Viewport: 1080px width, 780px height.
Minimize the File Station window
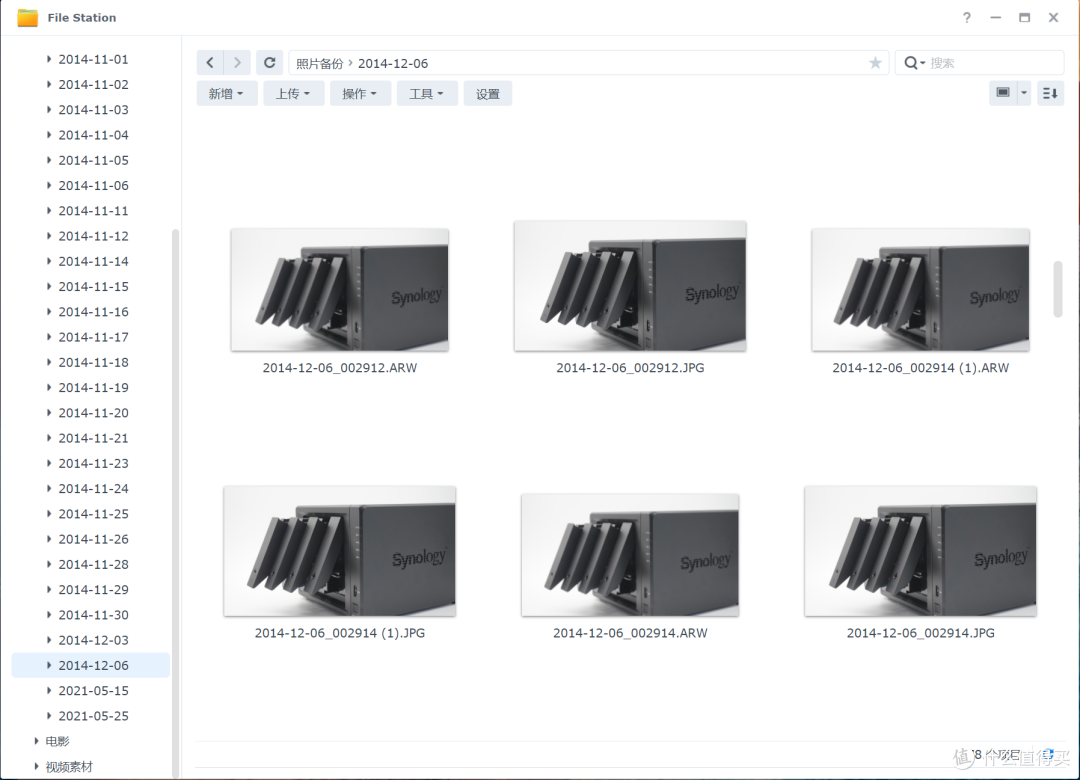(x=995, y=18)
